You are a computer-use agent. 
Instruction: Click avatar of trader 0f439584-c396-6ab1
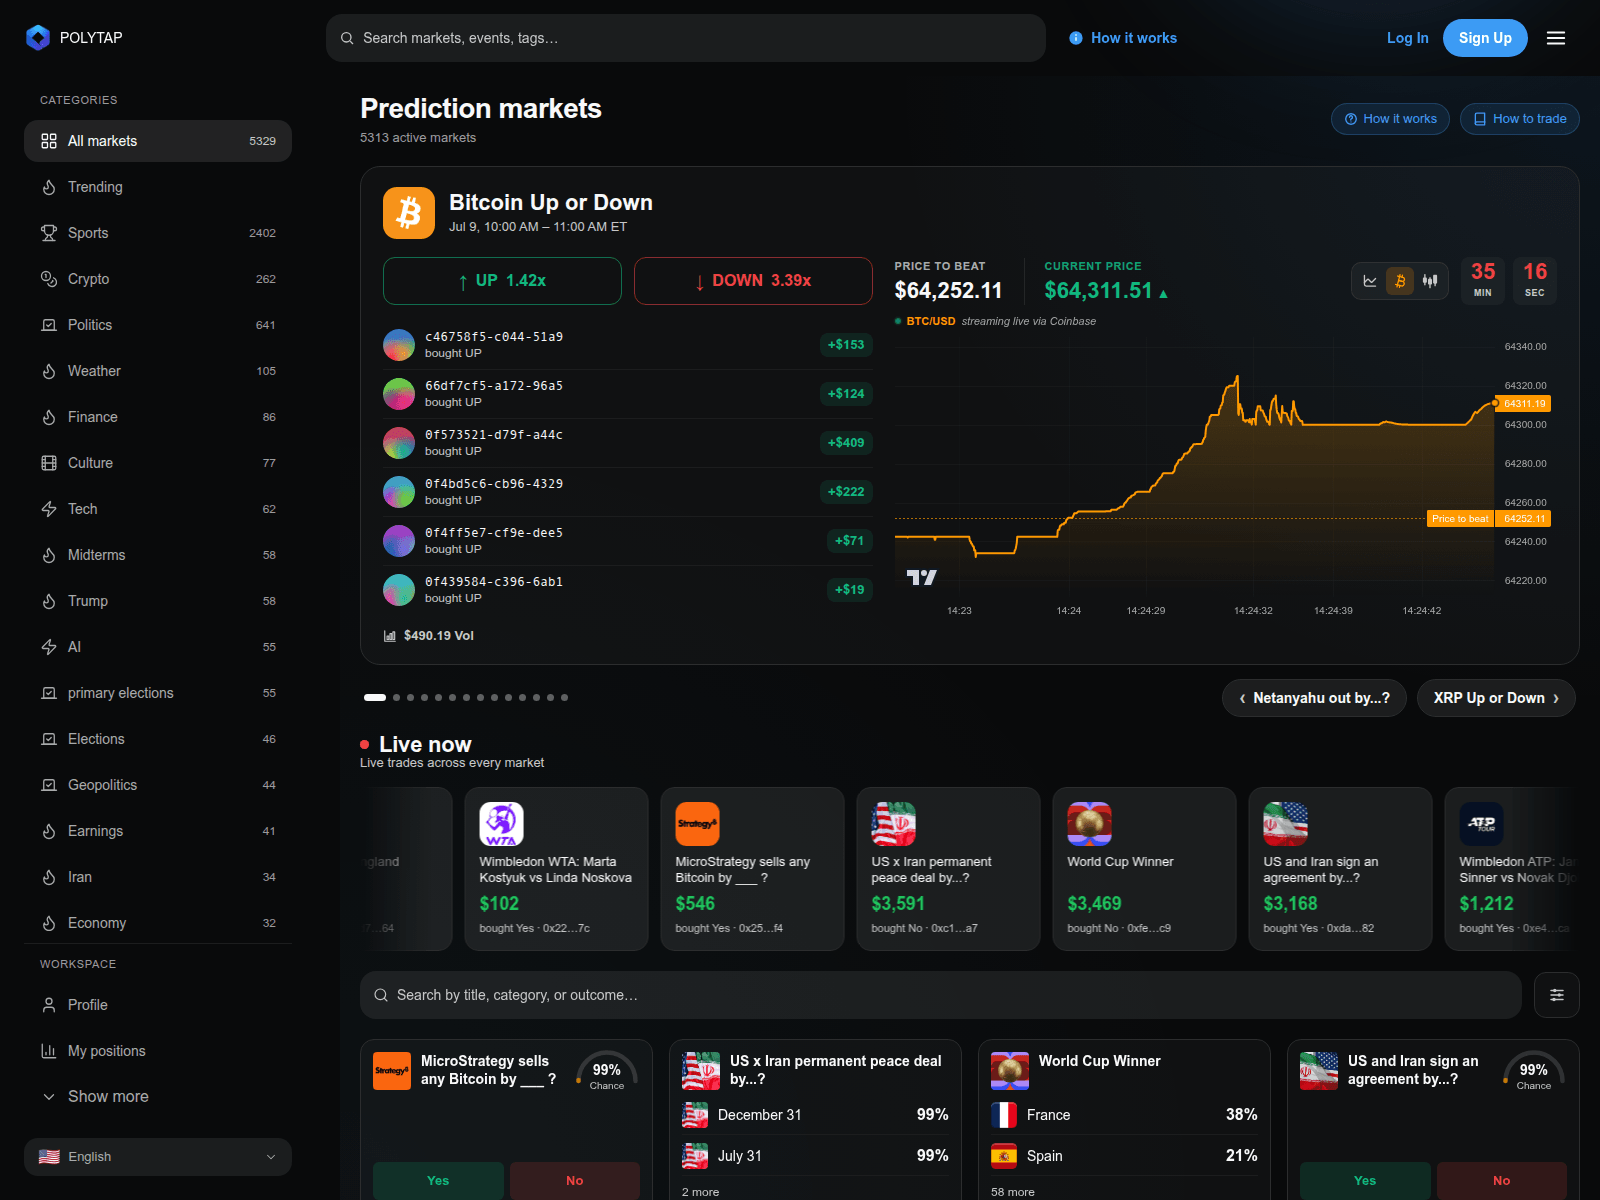tap(399, 590)
